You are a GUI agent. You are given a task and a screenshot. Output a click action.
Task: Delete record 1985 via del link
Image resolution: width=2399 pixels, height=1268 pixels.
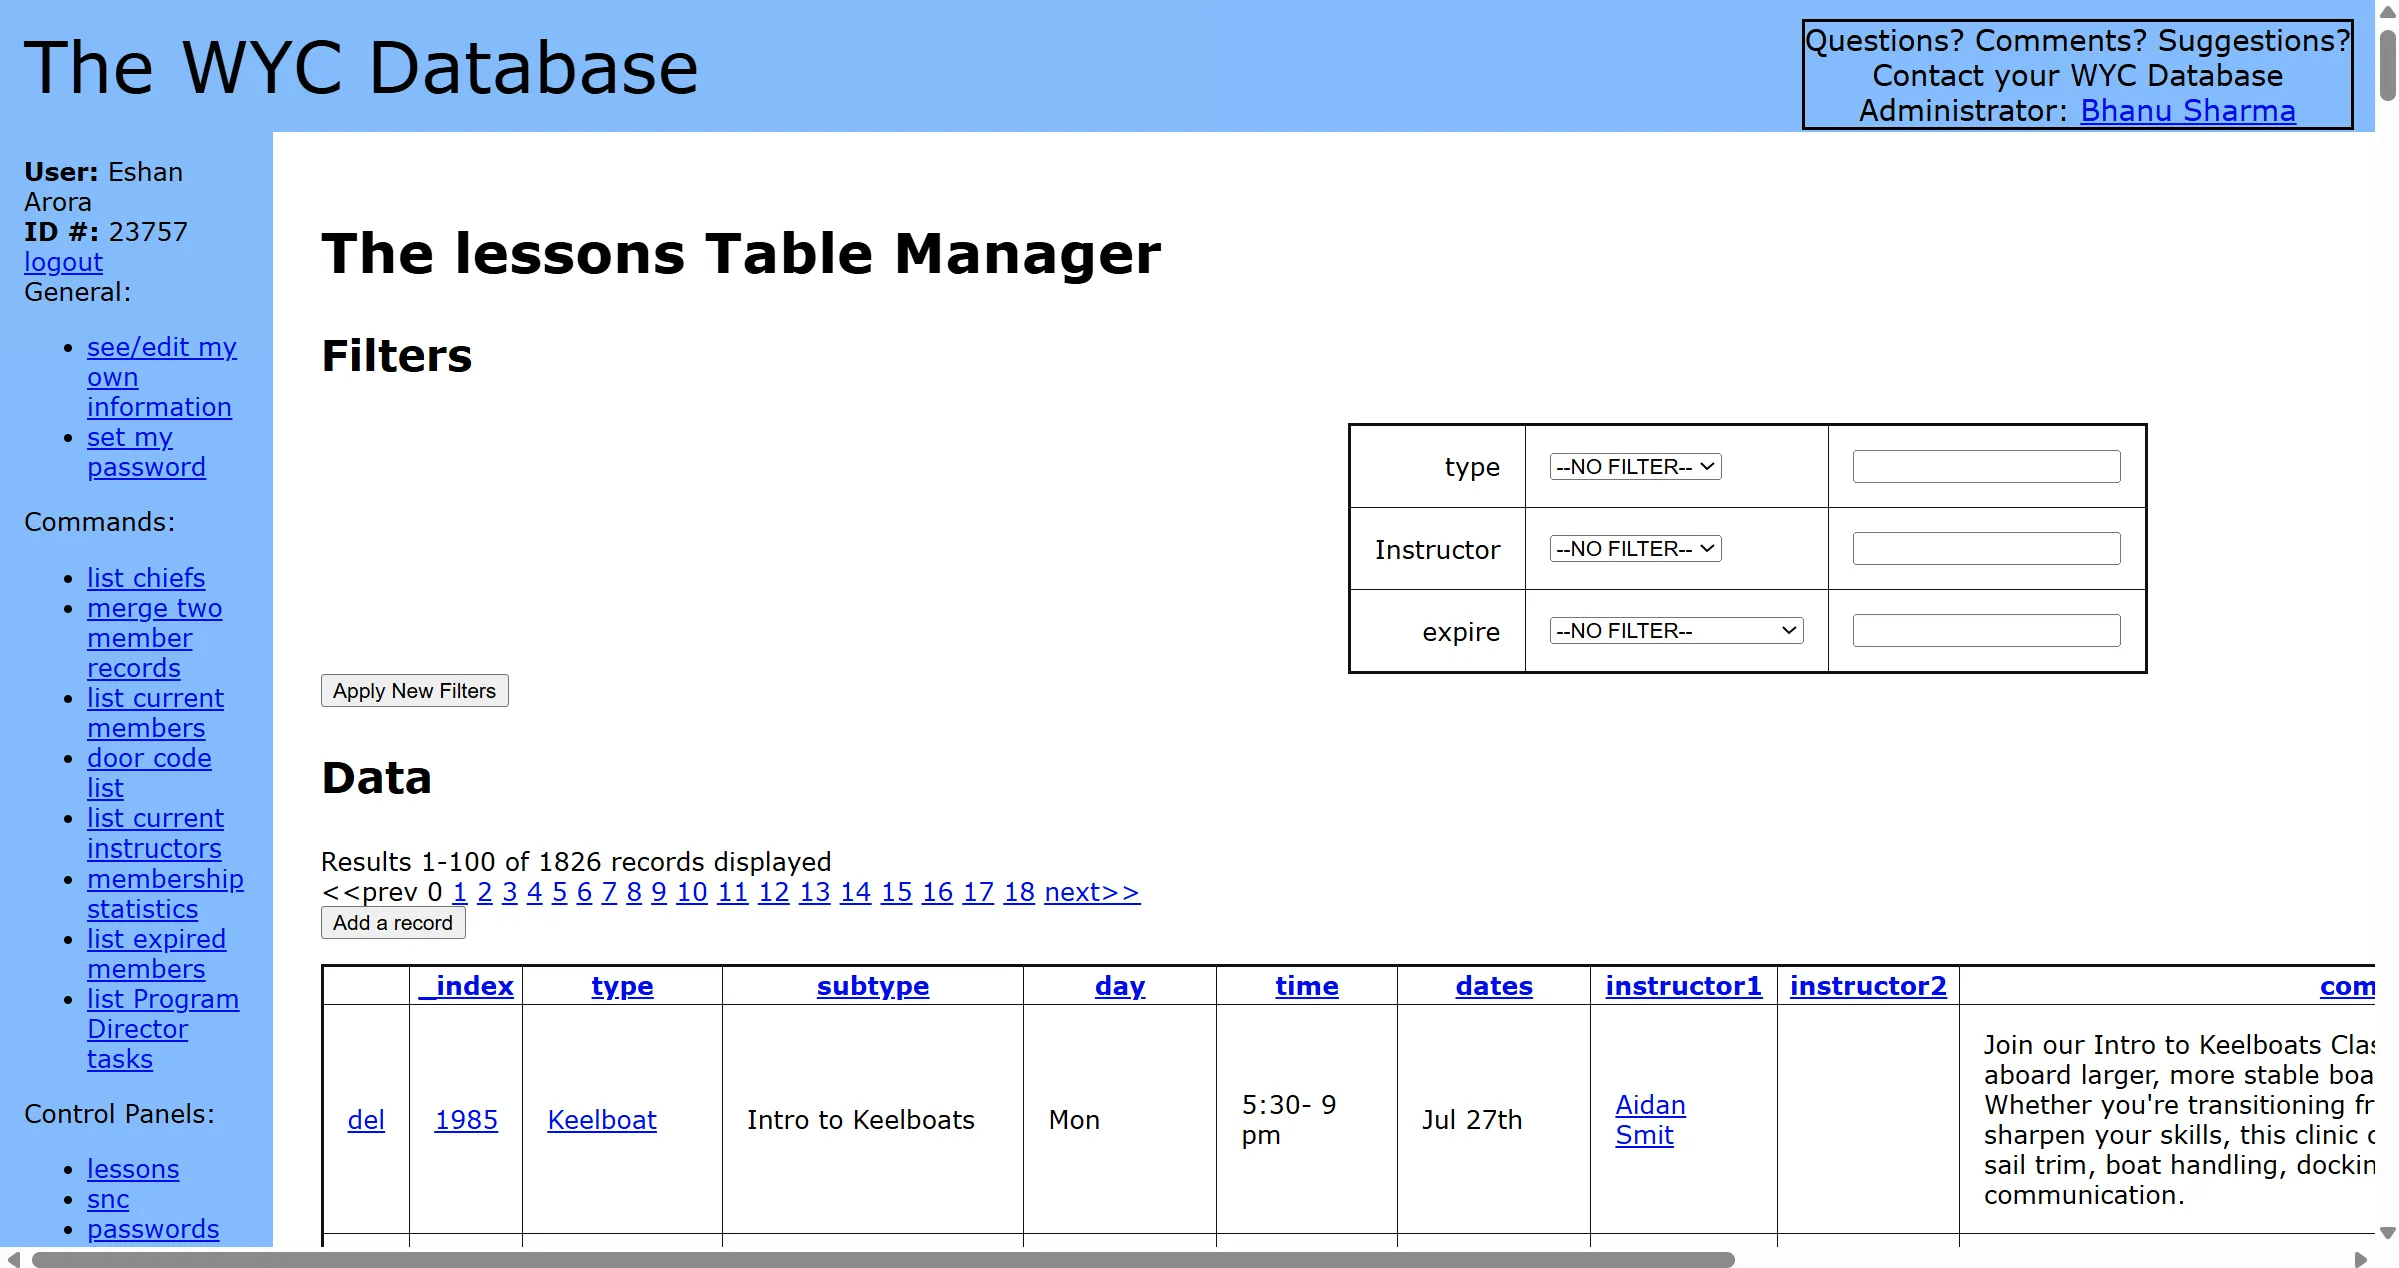pos(366,1120)
